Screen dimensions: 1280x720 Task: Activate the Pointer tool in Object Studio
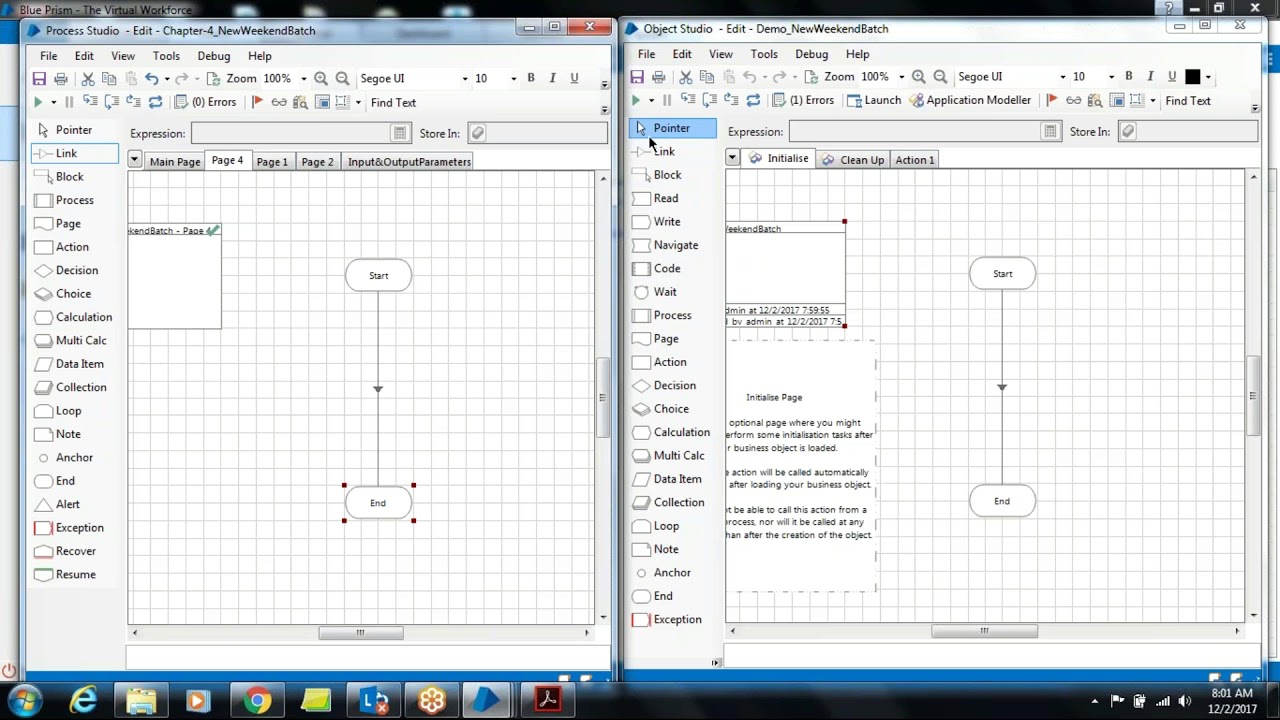pos(672,128)
